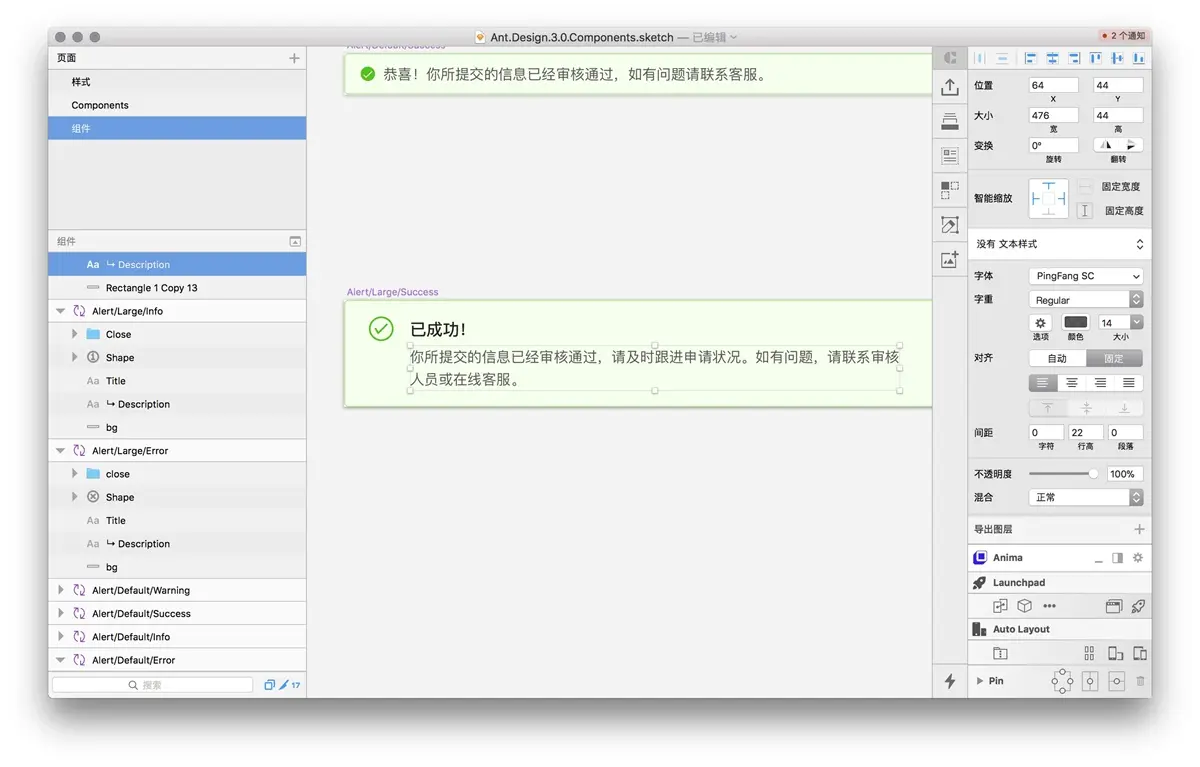Center-align the text
The height and width of the screenshot is (767, 1200).
coord(1072,382)
